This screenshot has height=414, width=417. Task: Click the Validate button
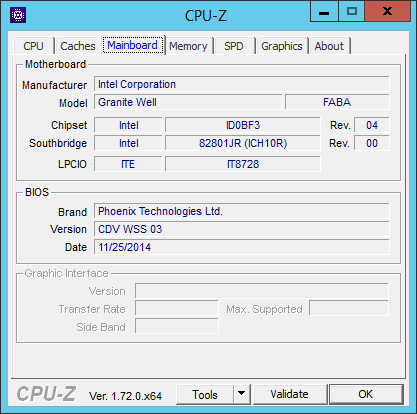point(290,394)
